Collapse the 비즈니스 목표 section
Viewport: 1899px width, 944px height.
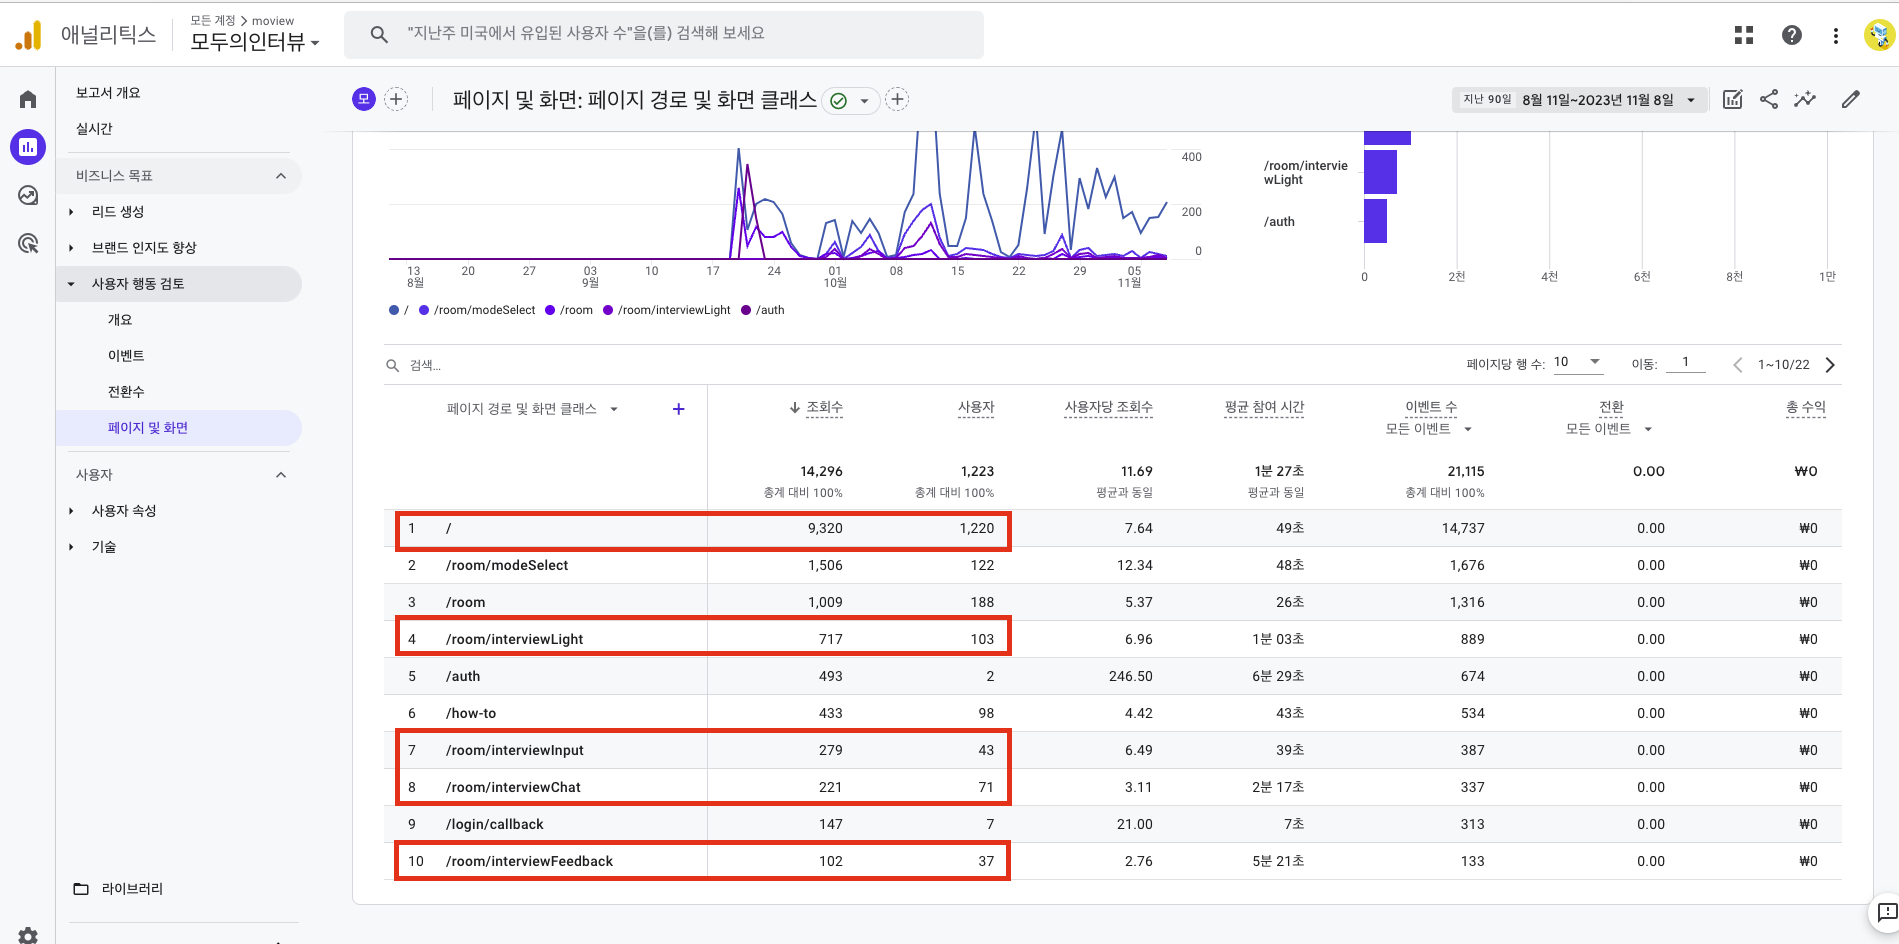pyautogui.click(x=281, y=176)
